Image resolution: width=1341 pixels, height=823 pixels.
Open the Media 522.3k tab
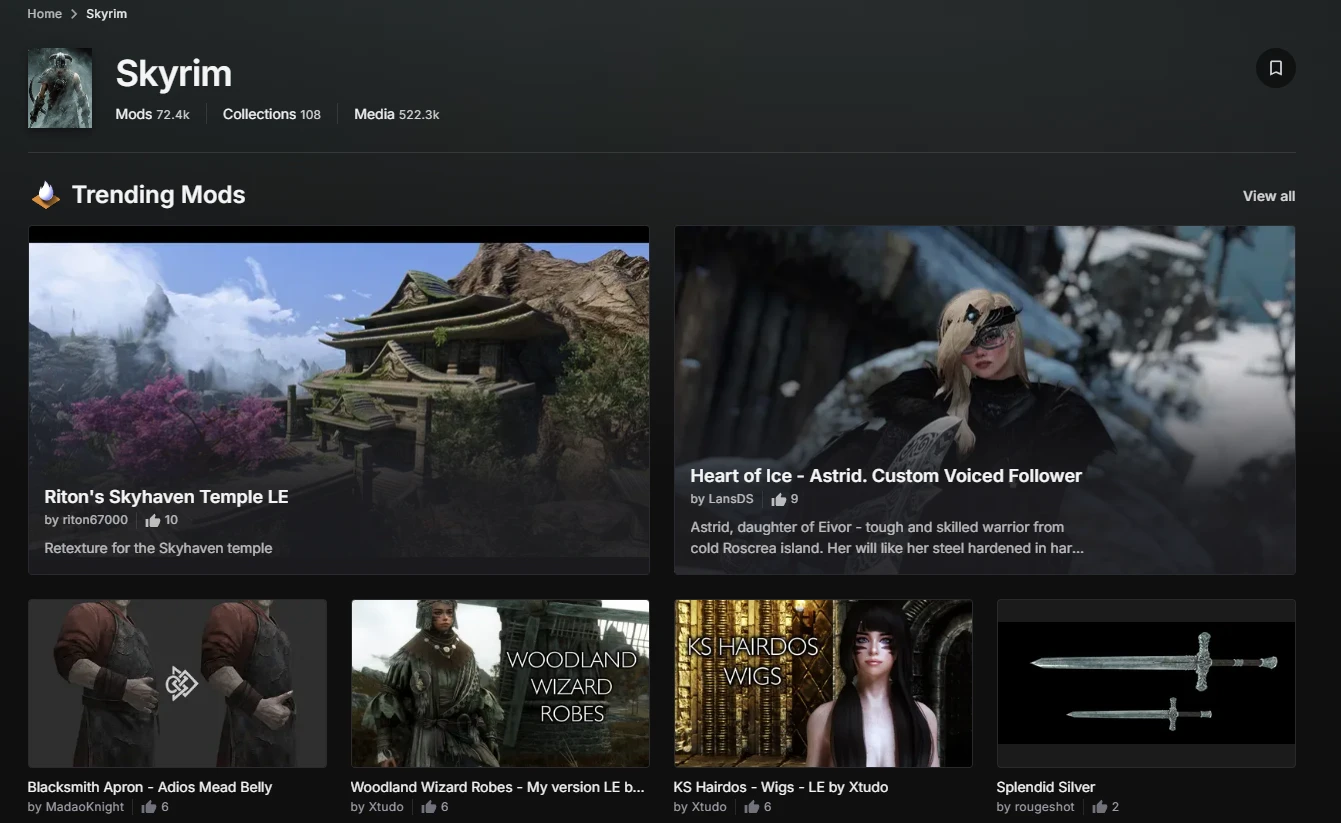[x=397, y=114]
